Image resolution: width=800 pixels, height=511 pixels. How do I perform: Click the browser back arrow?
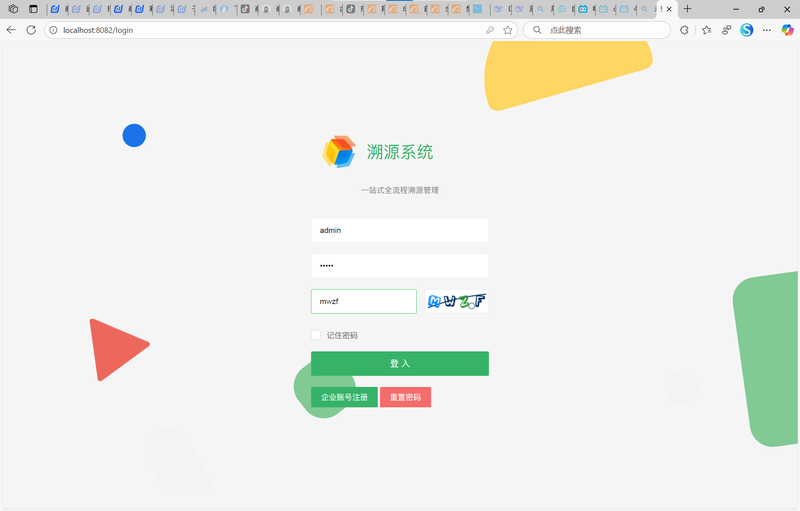point(11,30)
